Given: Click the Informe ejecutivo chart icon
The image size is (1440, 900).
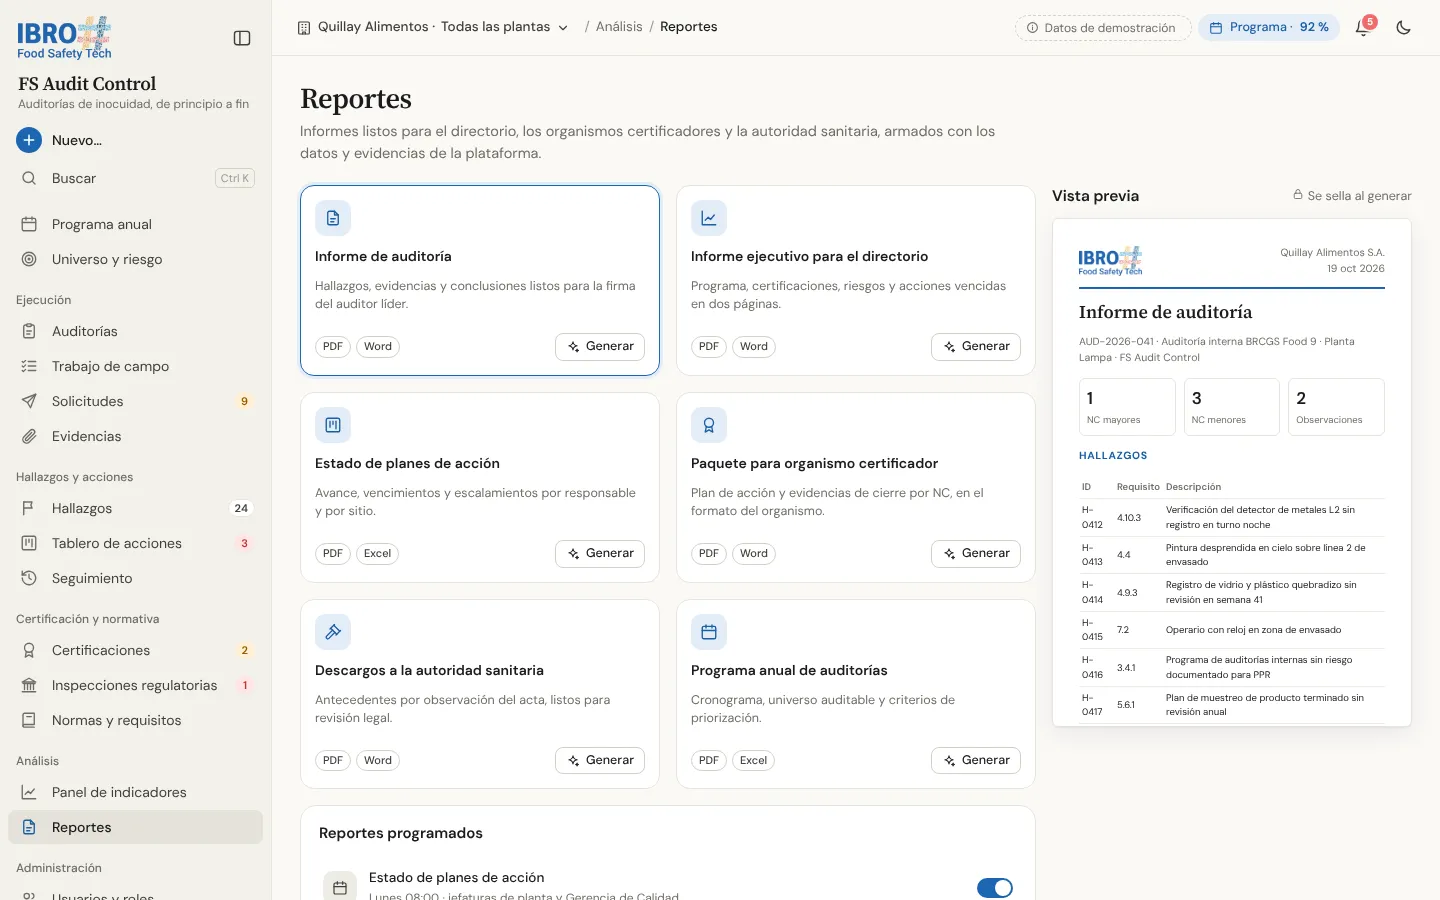Looking at the screenshot, I should (x=709, y=218).
